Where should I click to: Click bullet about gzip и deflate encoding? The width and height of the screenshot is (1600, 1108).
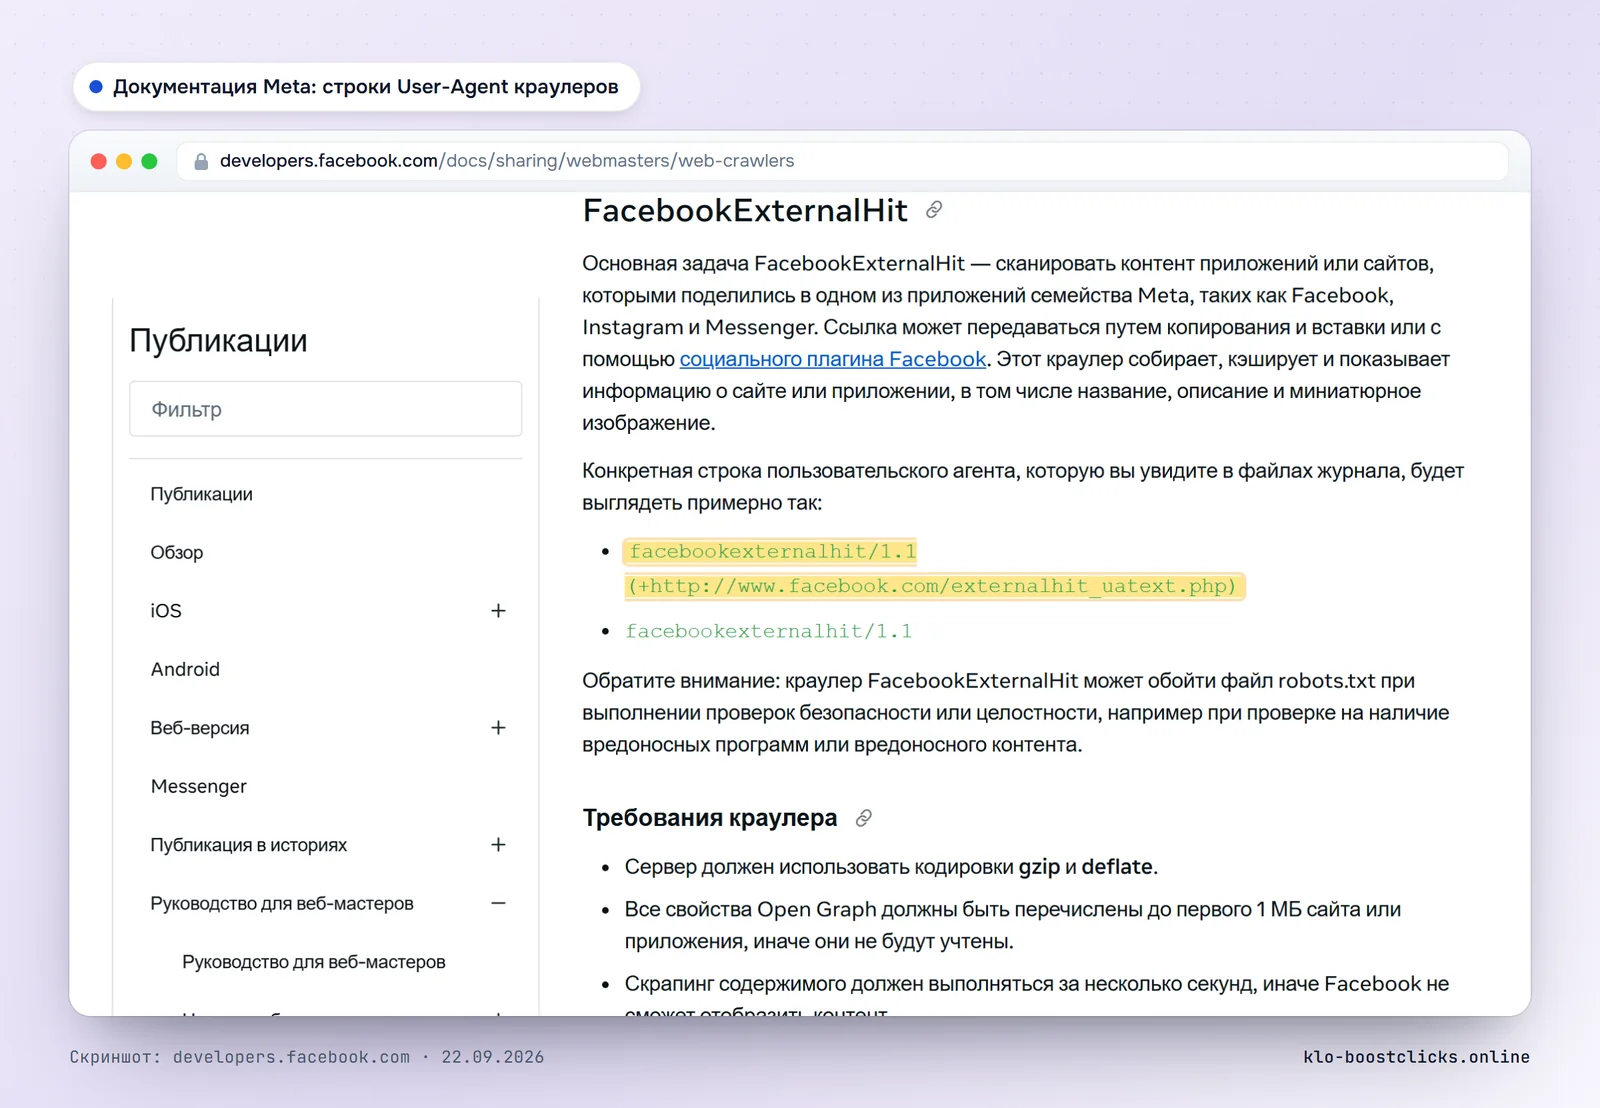point(891,867)
